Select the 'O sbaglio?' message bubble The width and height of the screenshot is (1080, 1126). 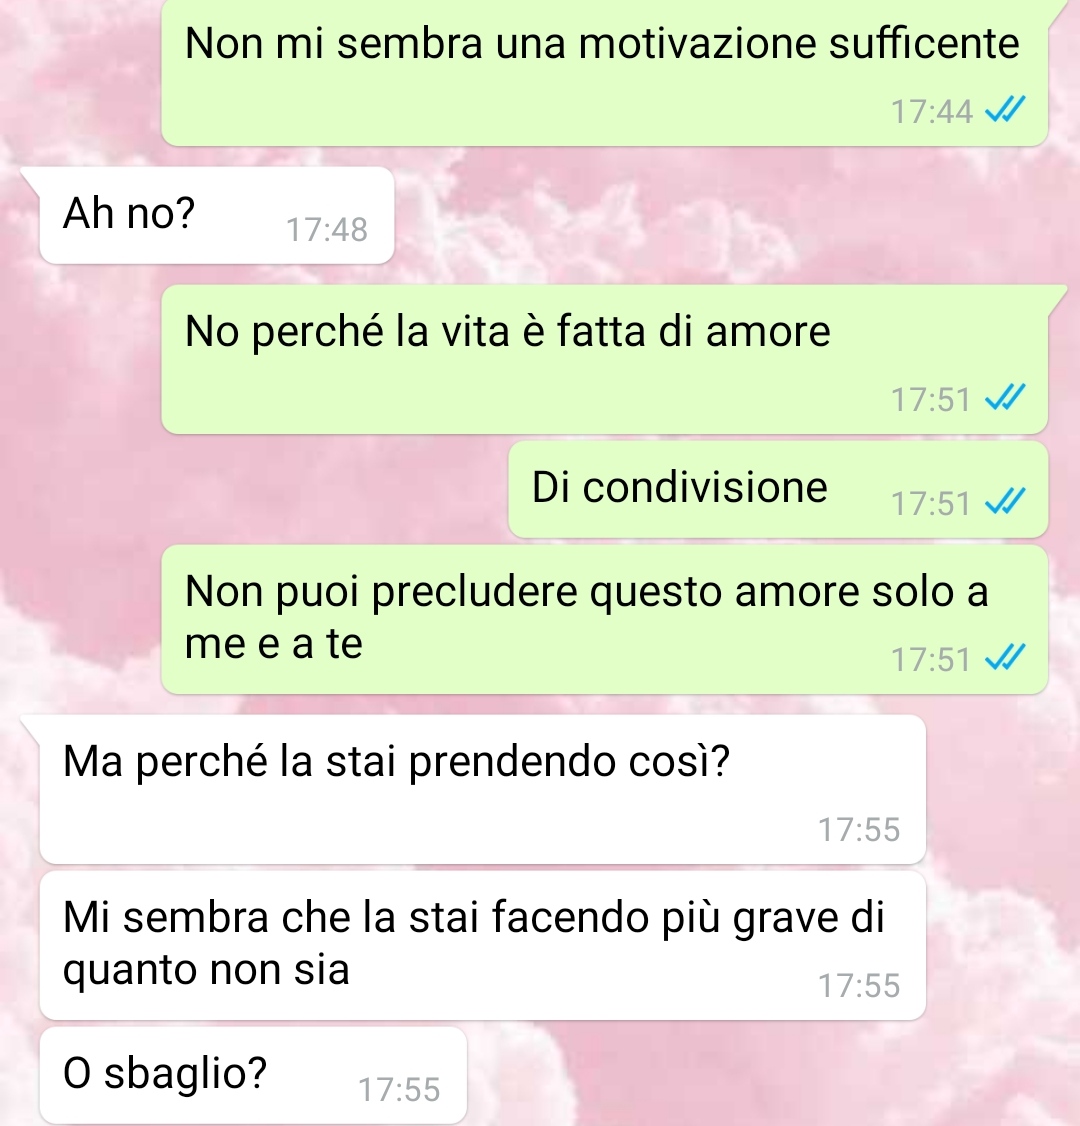(253, 1076)
